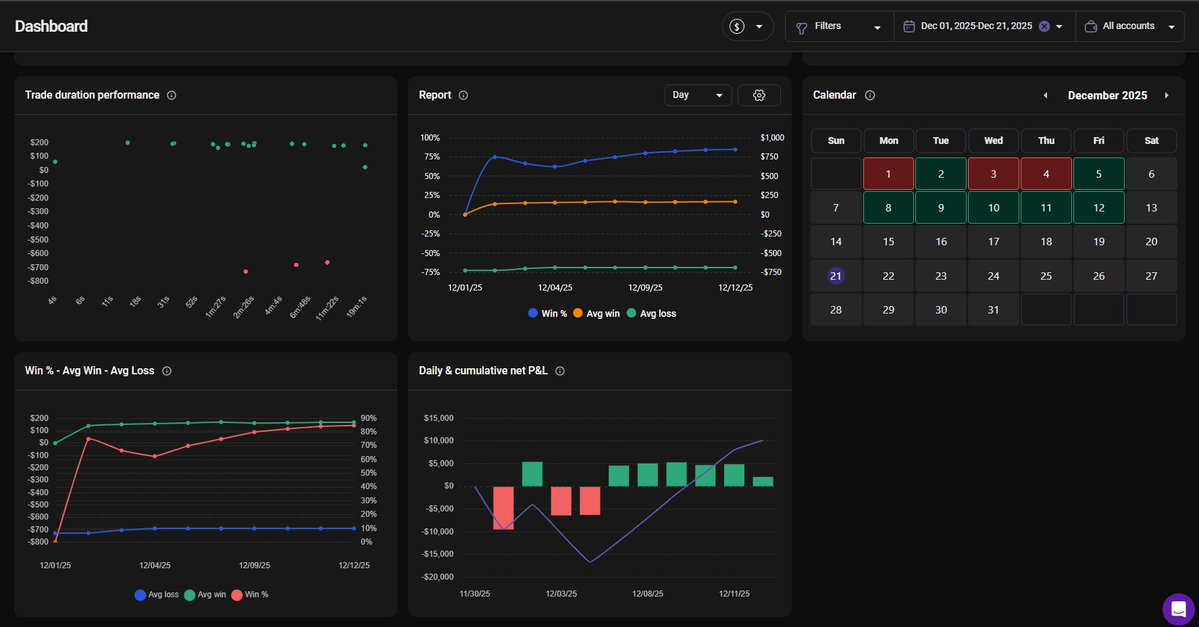Screen dimensions: 1199x627
Task: Click the Fri weekday header
Action: tap(1099, 141)
